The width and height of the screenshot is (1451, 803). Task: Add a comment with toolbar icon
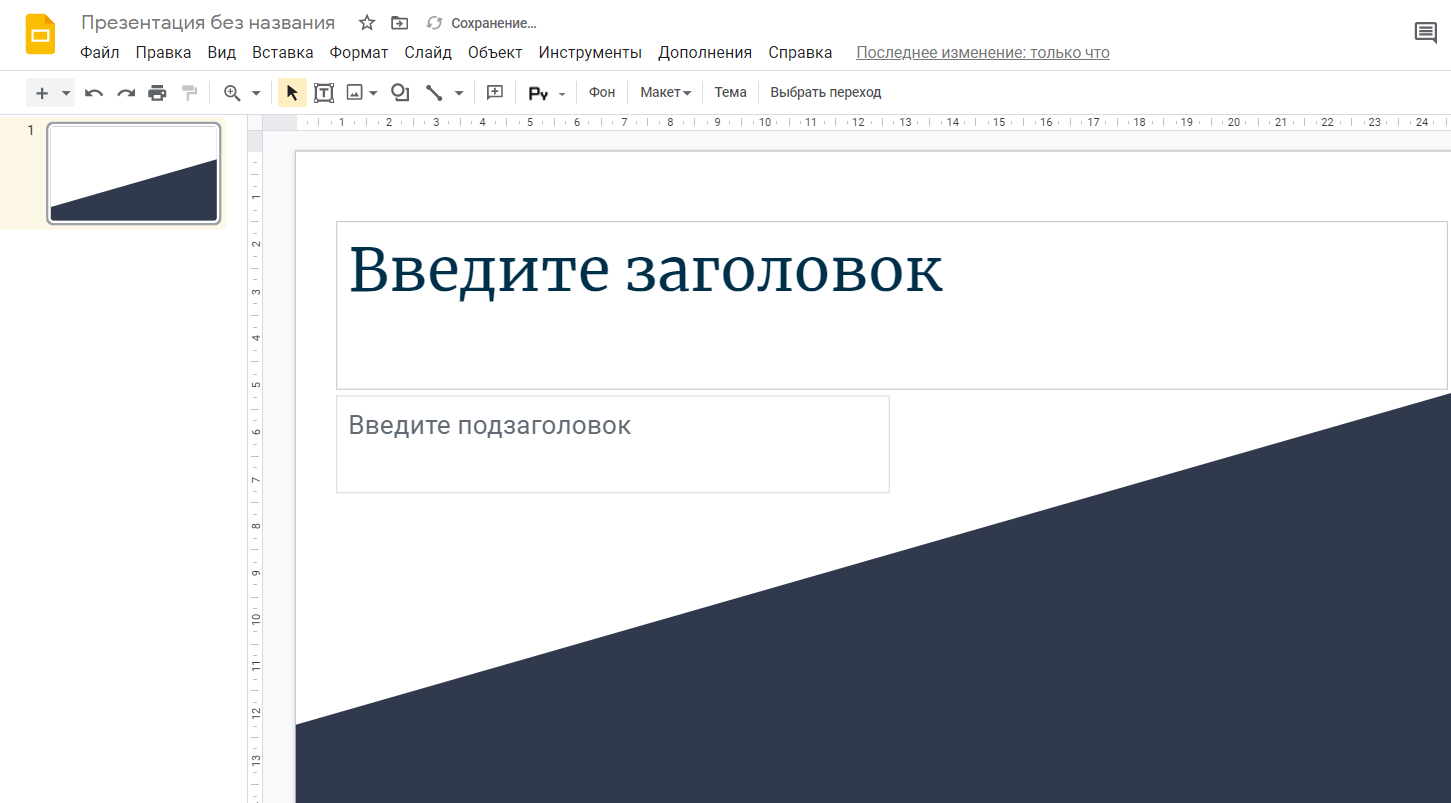click(x=495, y=93)
